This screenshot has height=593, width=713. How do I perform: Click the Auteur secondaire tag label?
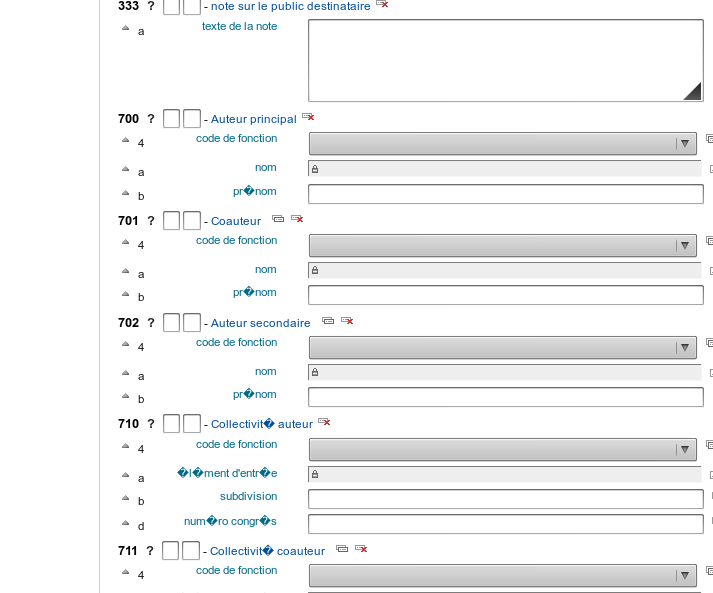click(260, 323)
